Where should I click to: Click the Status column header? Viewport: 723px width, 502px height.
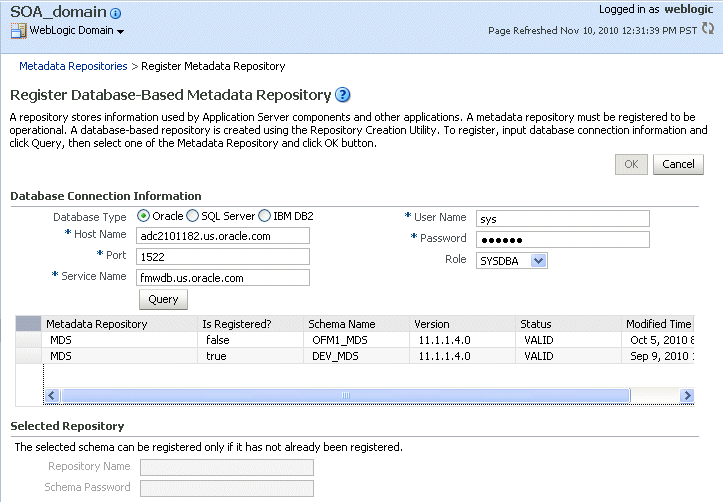pos(569,324)
